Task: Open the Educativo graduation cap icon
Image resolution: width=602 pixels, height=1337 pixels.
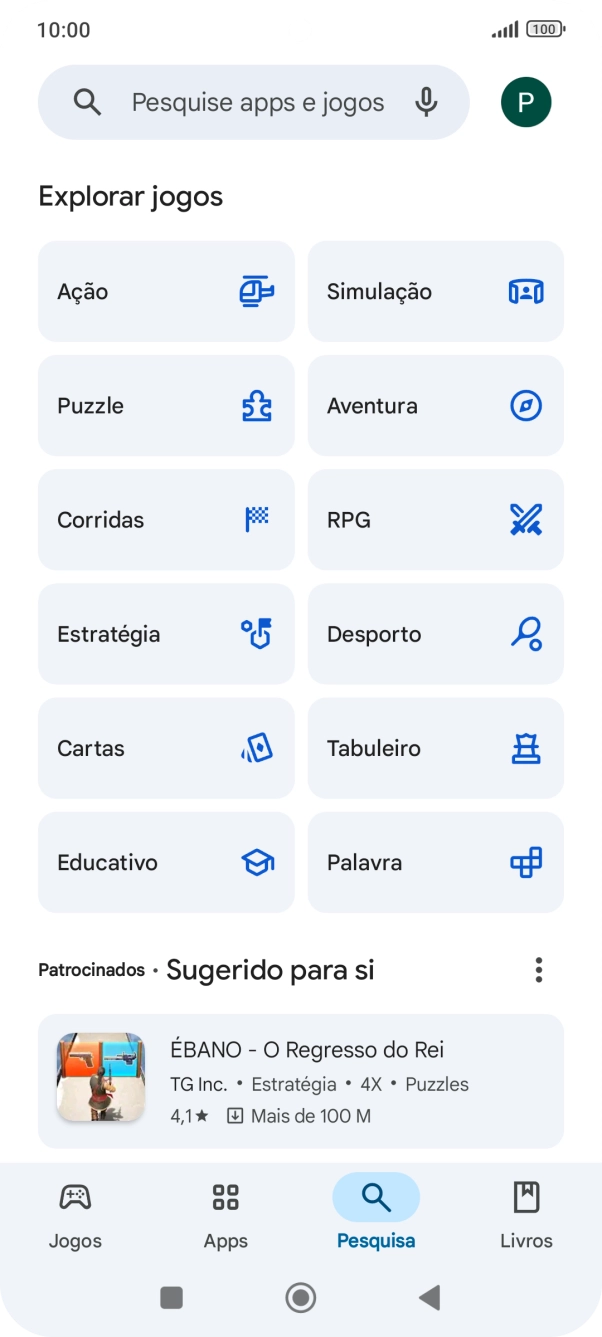Action: click(257, 862)
